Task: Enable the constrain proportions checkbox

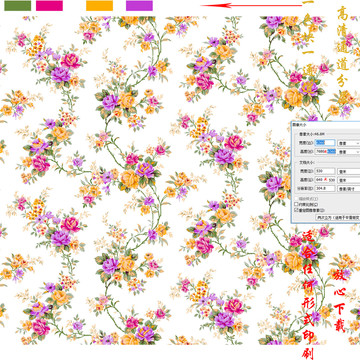Action: click(x=296, y=204)
